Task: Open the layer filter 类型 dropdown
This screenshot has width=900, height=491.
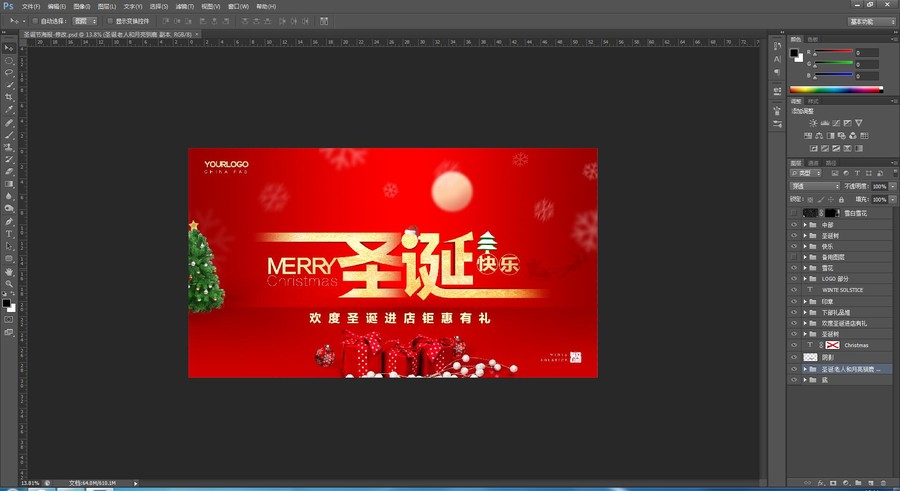Action: tap(806, 173)
